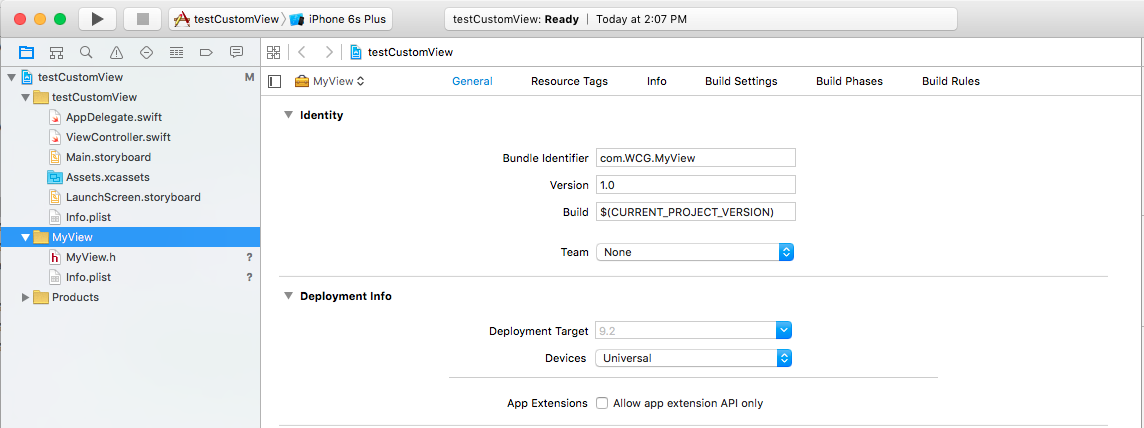Expand the Products folder
Screen dimensions: 1144x428
[x=26, y=297]
